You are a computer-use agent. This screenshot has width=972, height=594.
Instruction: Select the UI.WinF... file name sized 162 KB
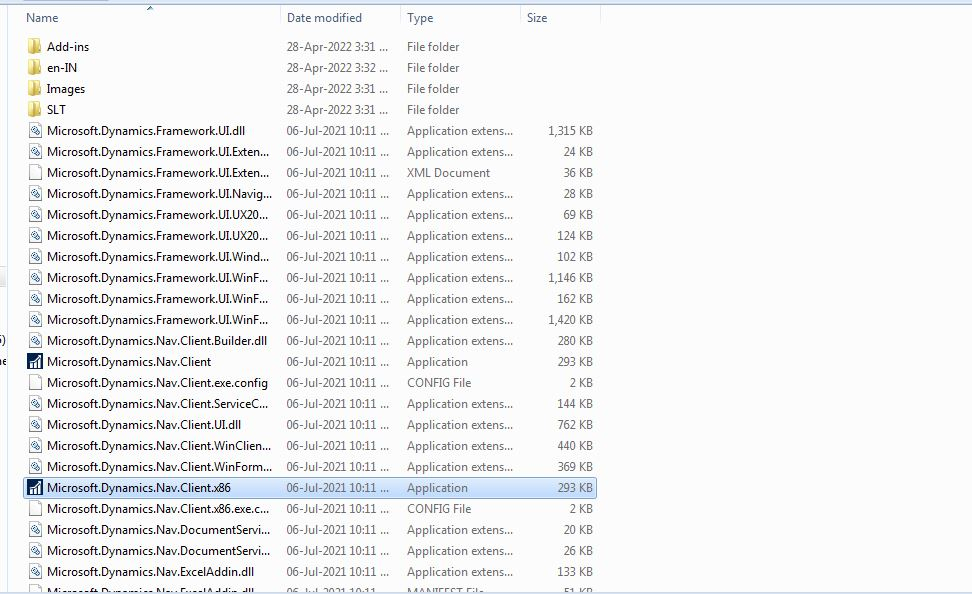157,299
